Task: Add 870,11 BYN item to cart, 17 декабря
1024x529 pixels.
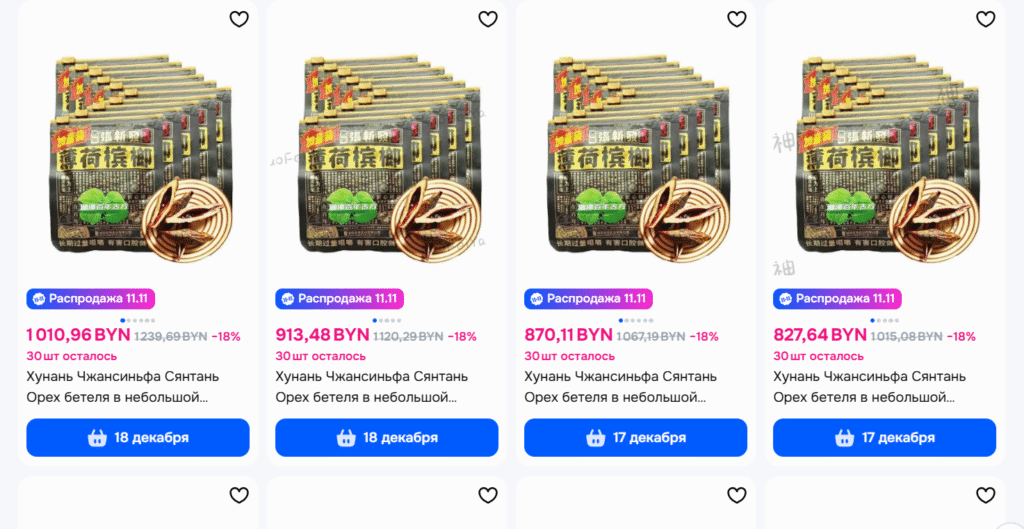Action: pos(635,438)
